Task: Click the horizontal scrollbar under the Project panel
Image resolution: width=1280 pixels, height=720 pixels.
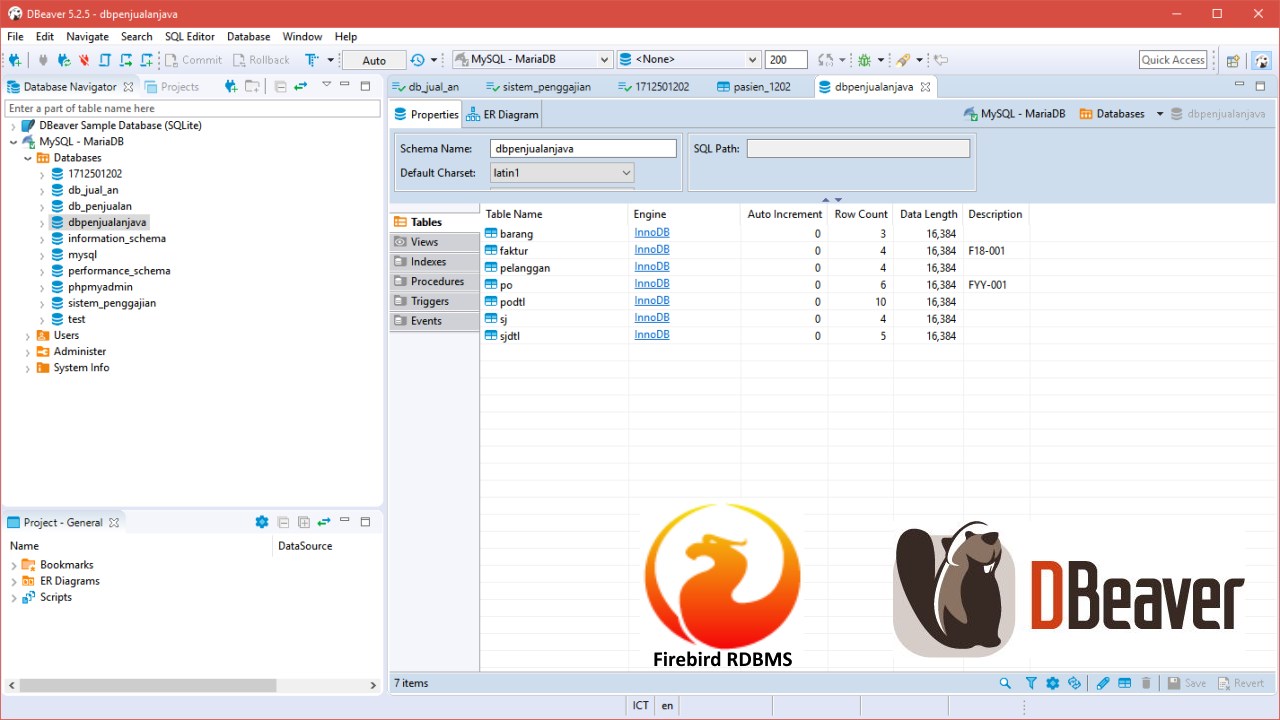Action: pyautogui.click(x=147, y=686)
